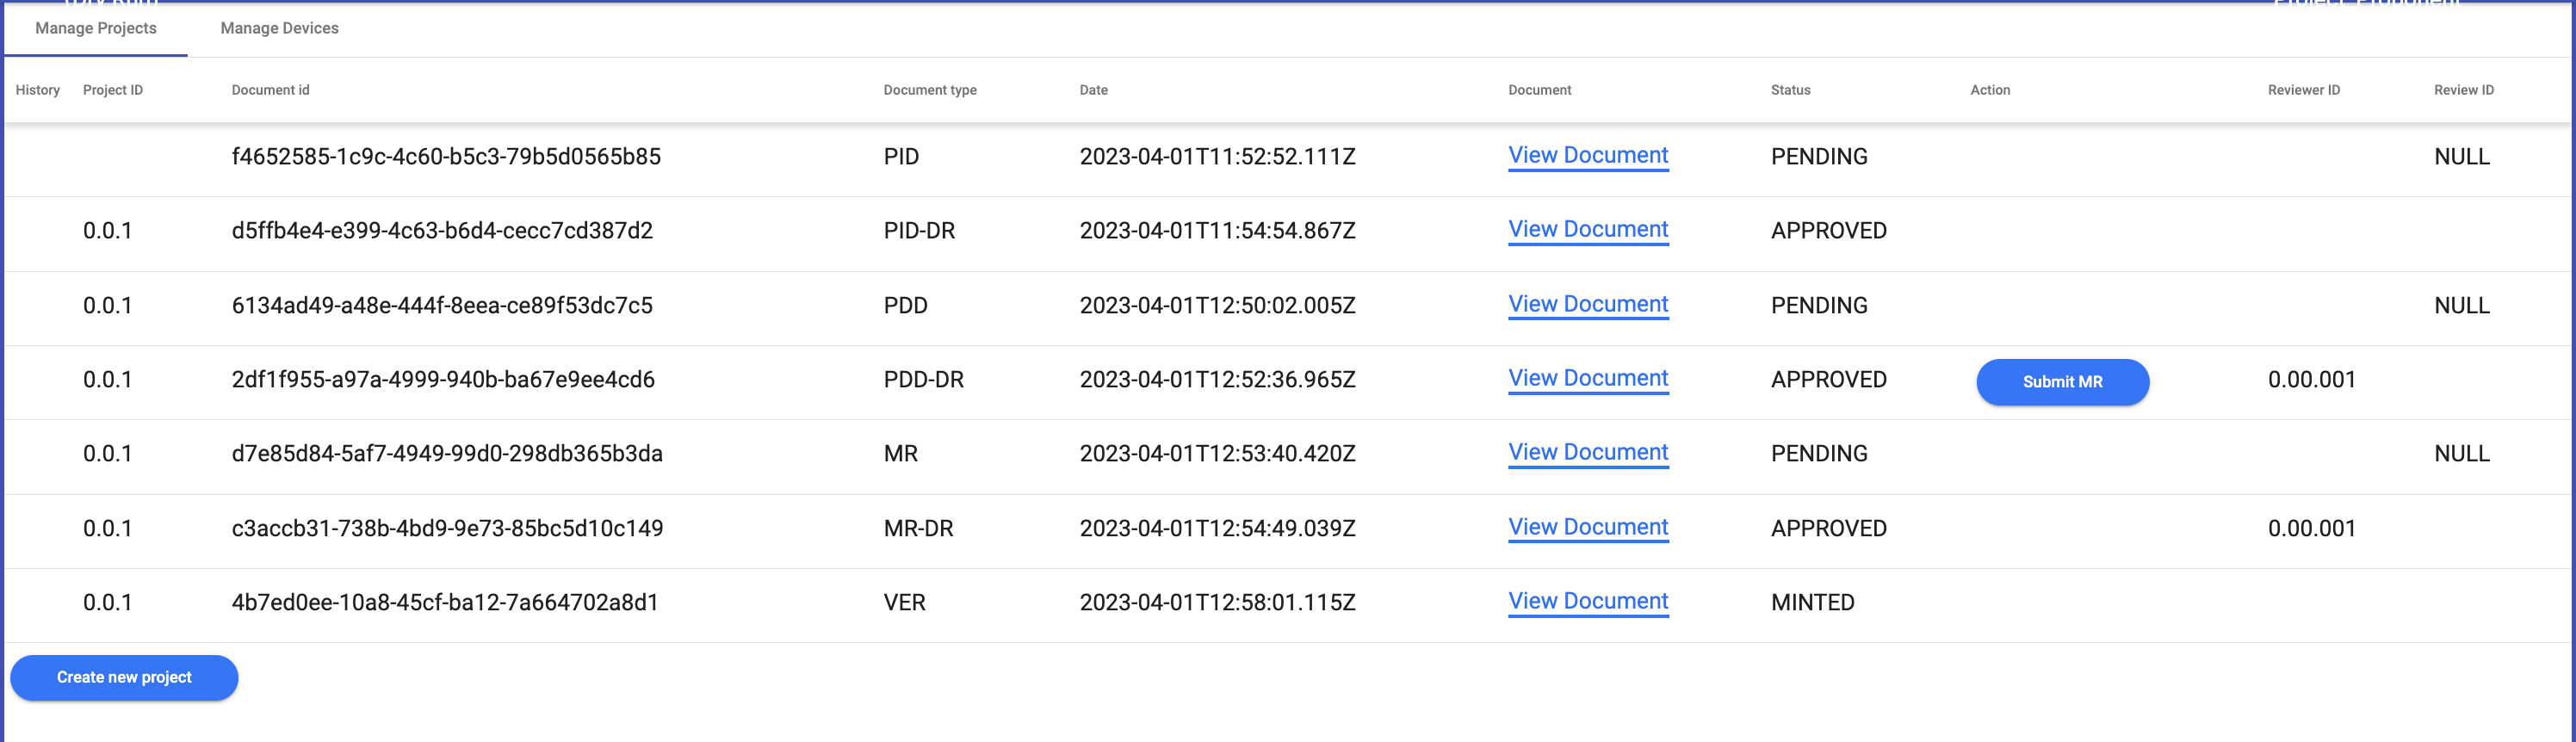2576x742 pixels.
Task: Click the Reviewer ID column header
Action: 2303,90
